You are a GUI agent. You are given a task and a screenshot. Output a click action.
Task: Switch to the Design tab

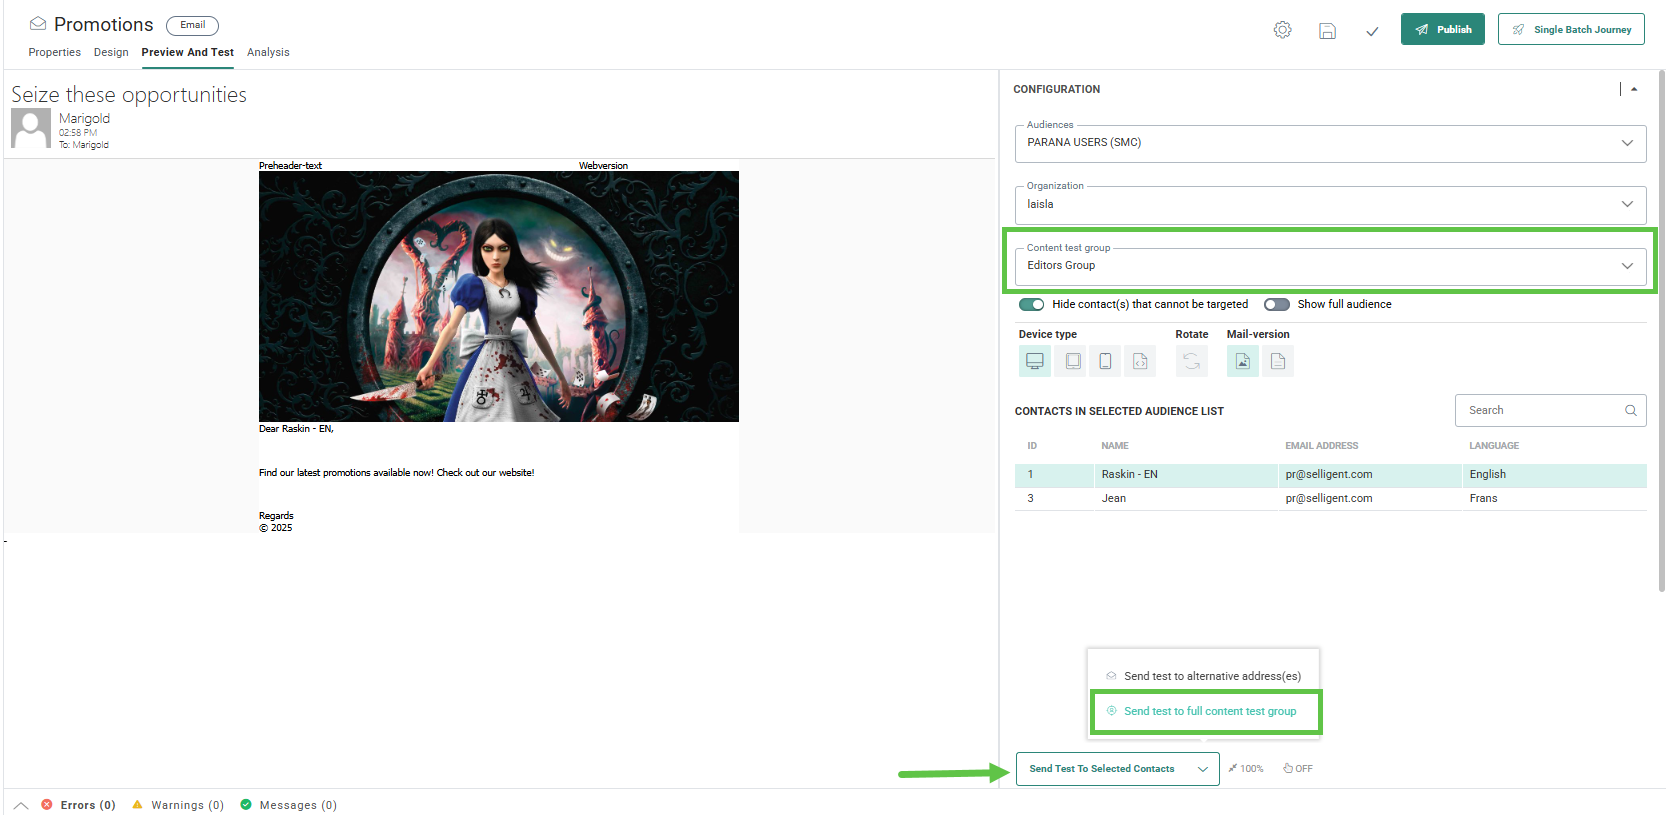point(111,52)
